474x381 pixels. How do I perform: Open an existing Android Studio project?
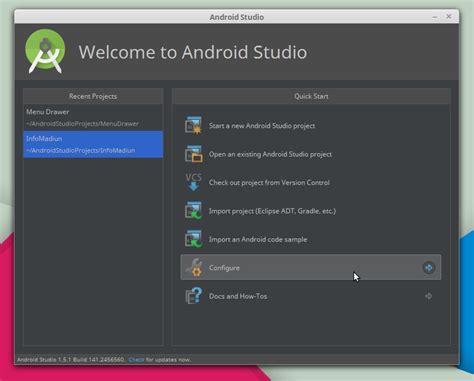pos(311,154)
